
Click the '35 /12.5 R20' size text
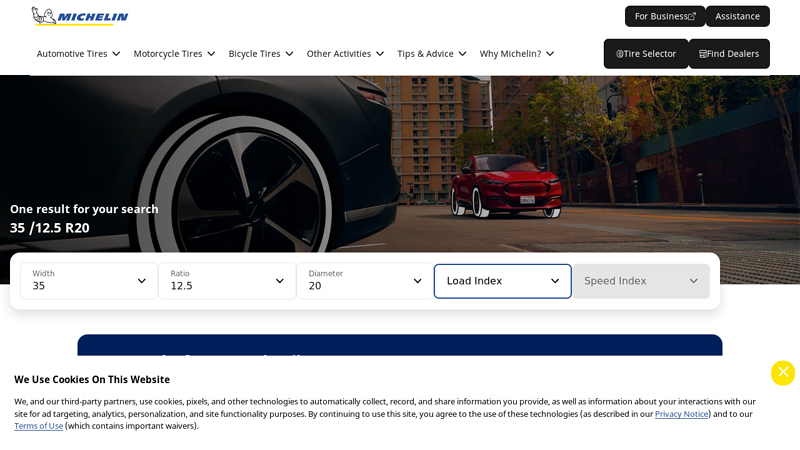tap(49, 228)
